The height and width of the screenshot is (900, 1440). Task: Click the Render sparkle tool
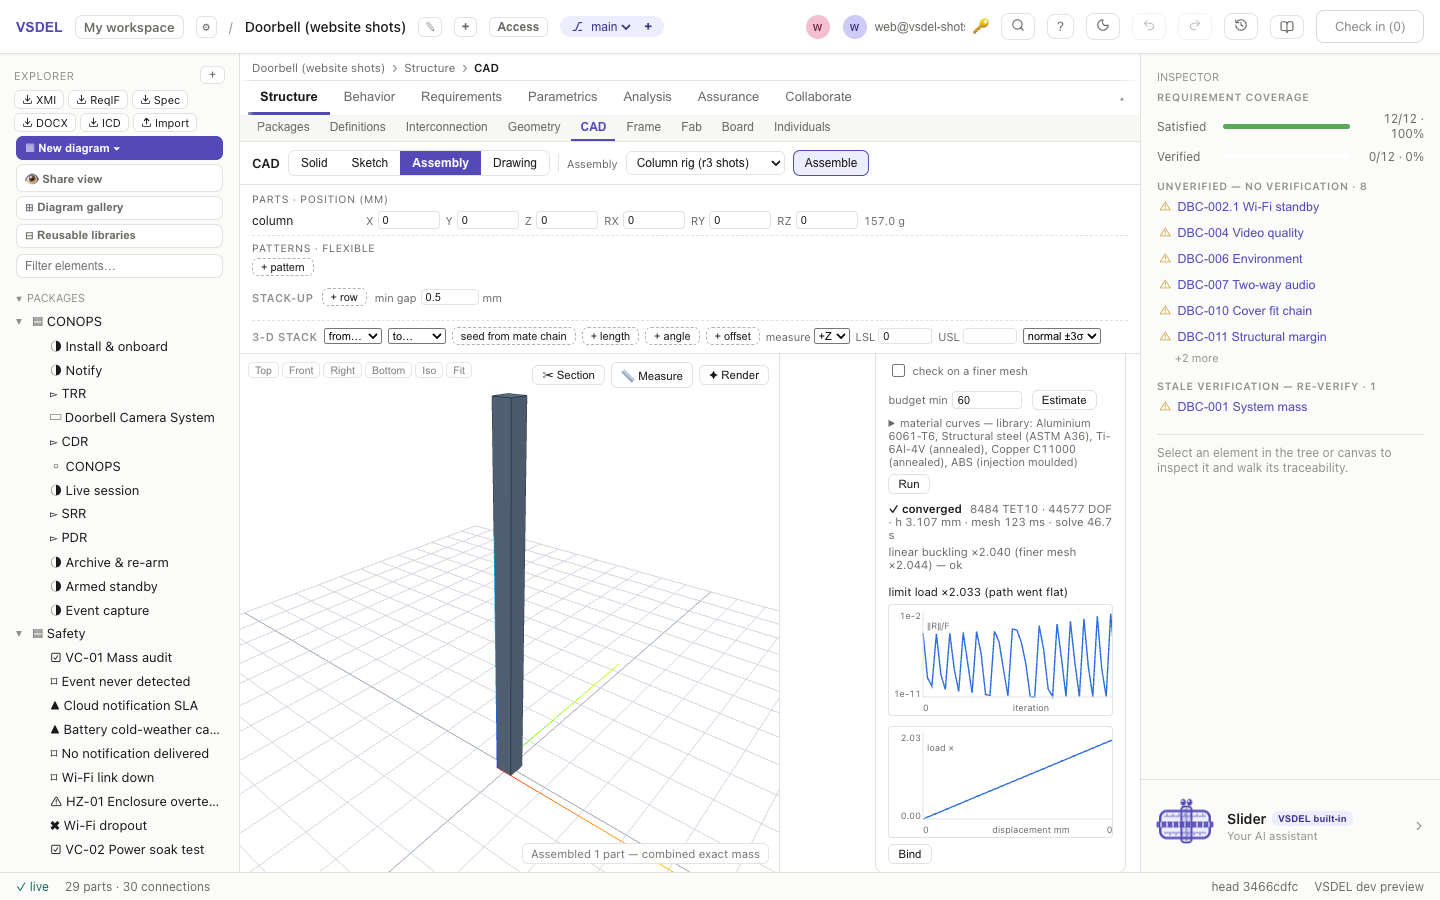tap(734, 375)
